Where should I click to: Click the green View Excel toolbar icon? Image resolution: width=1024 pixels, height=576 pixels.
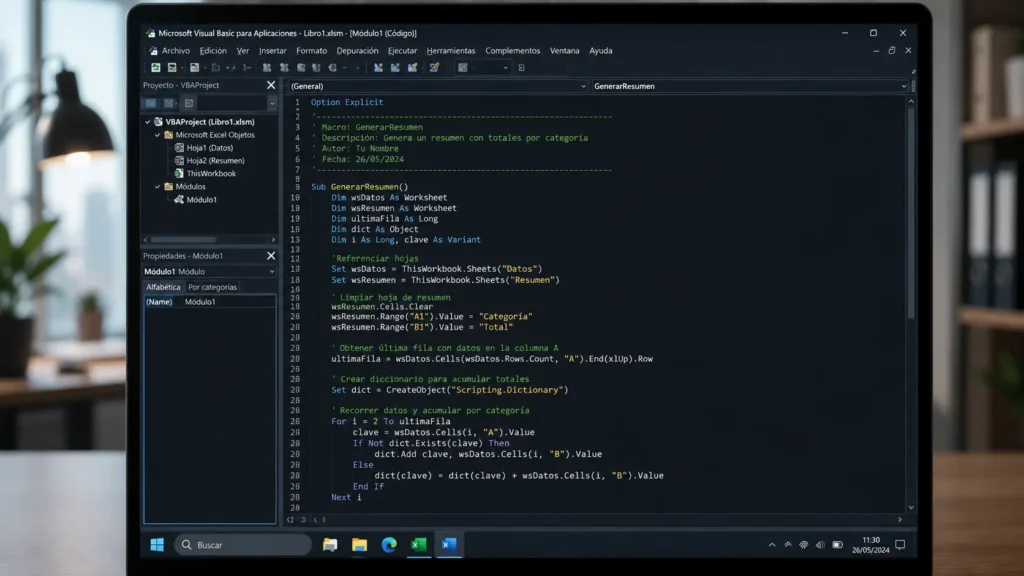tap(155, 67)
